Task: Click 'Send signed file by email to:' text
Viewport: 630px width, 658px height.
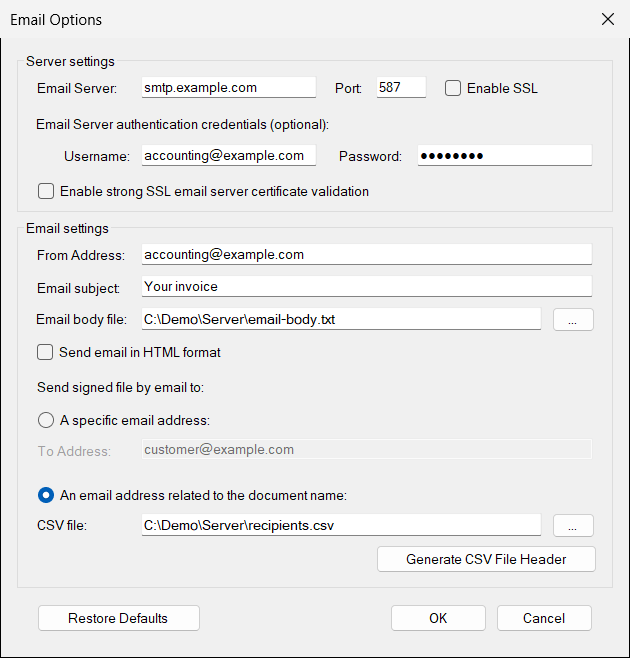Action: pos(120,387)
